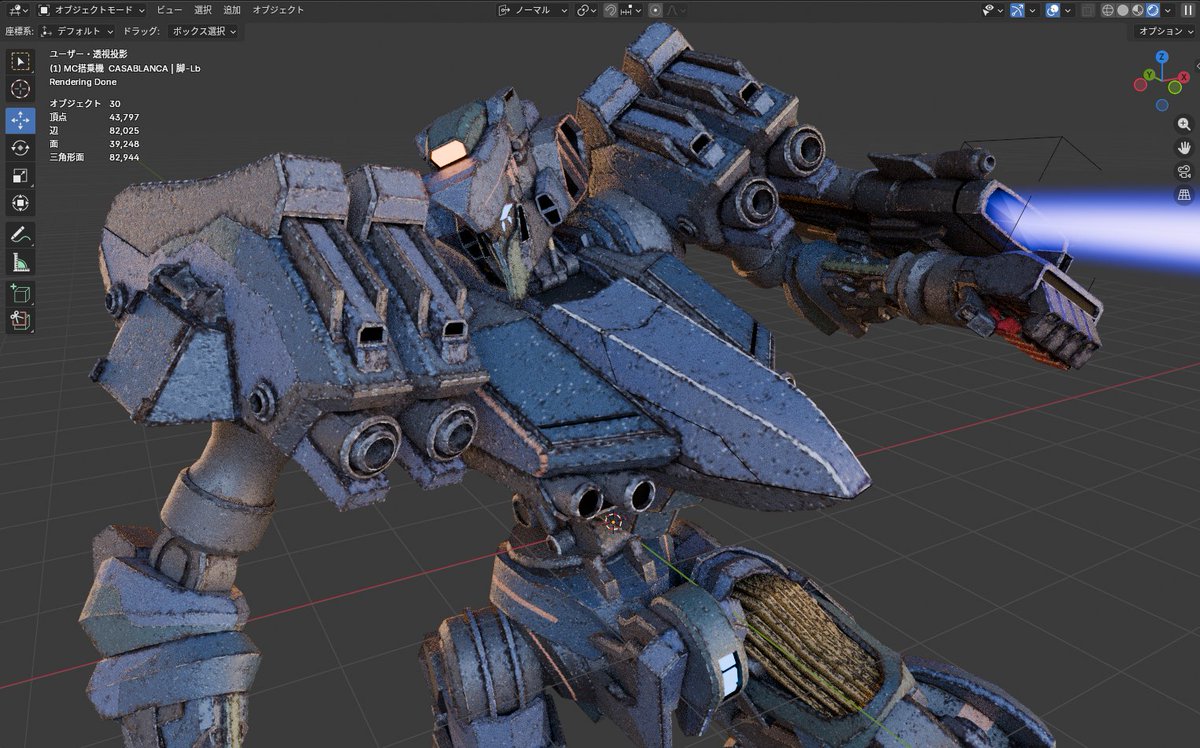Open the ボックス選択 drag dropdown
The height and width of the screenshot is (748, 1200).
pos(204,31)
